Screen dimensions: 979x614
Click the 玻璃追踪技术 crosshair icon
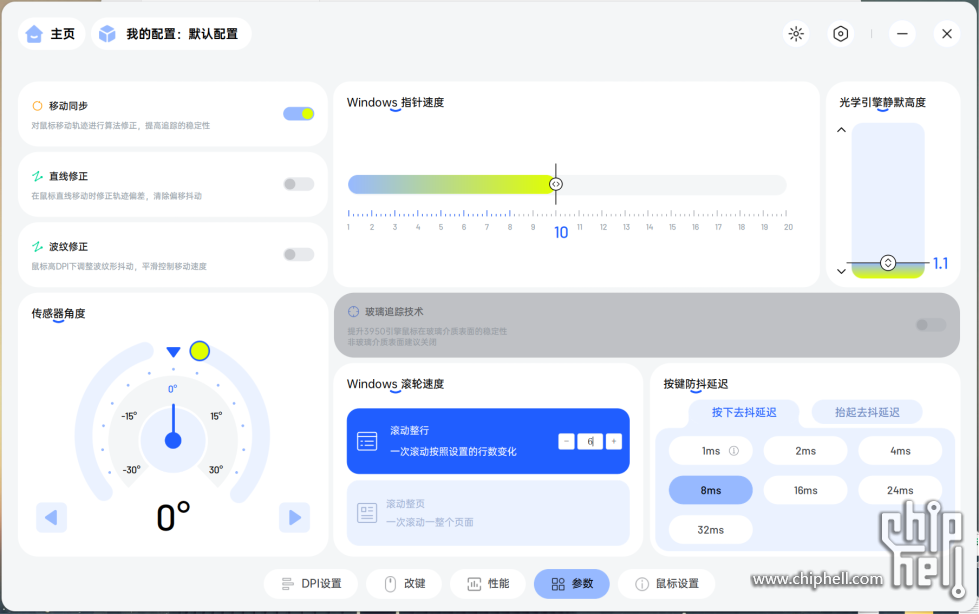pyautogui.click(x=353, y=311)
